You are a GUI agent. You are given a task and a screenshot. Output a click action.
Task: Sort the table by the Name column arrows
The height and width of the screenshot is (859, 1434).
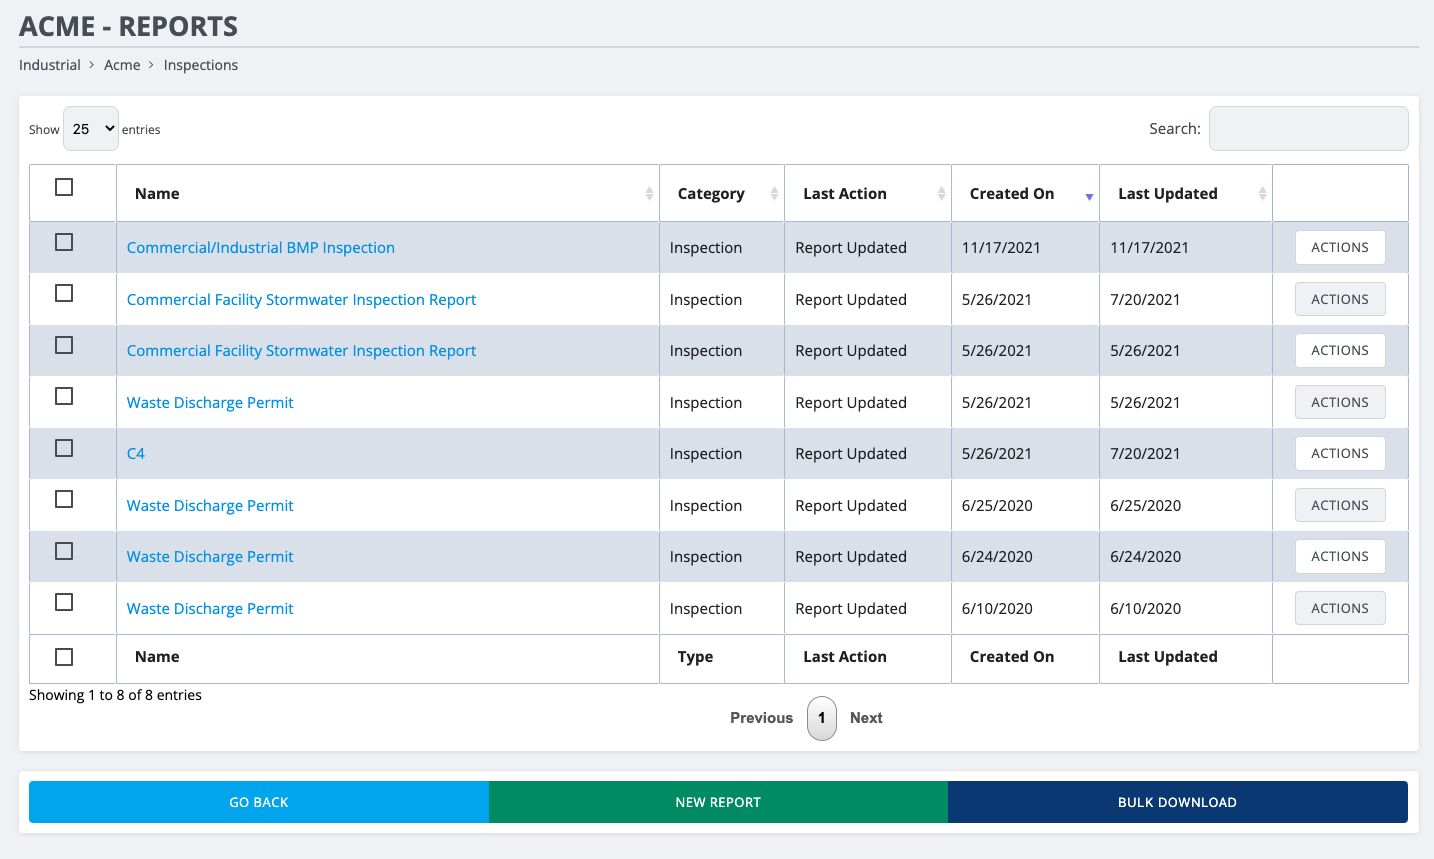649,194
